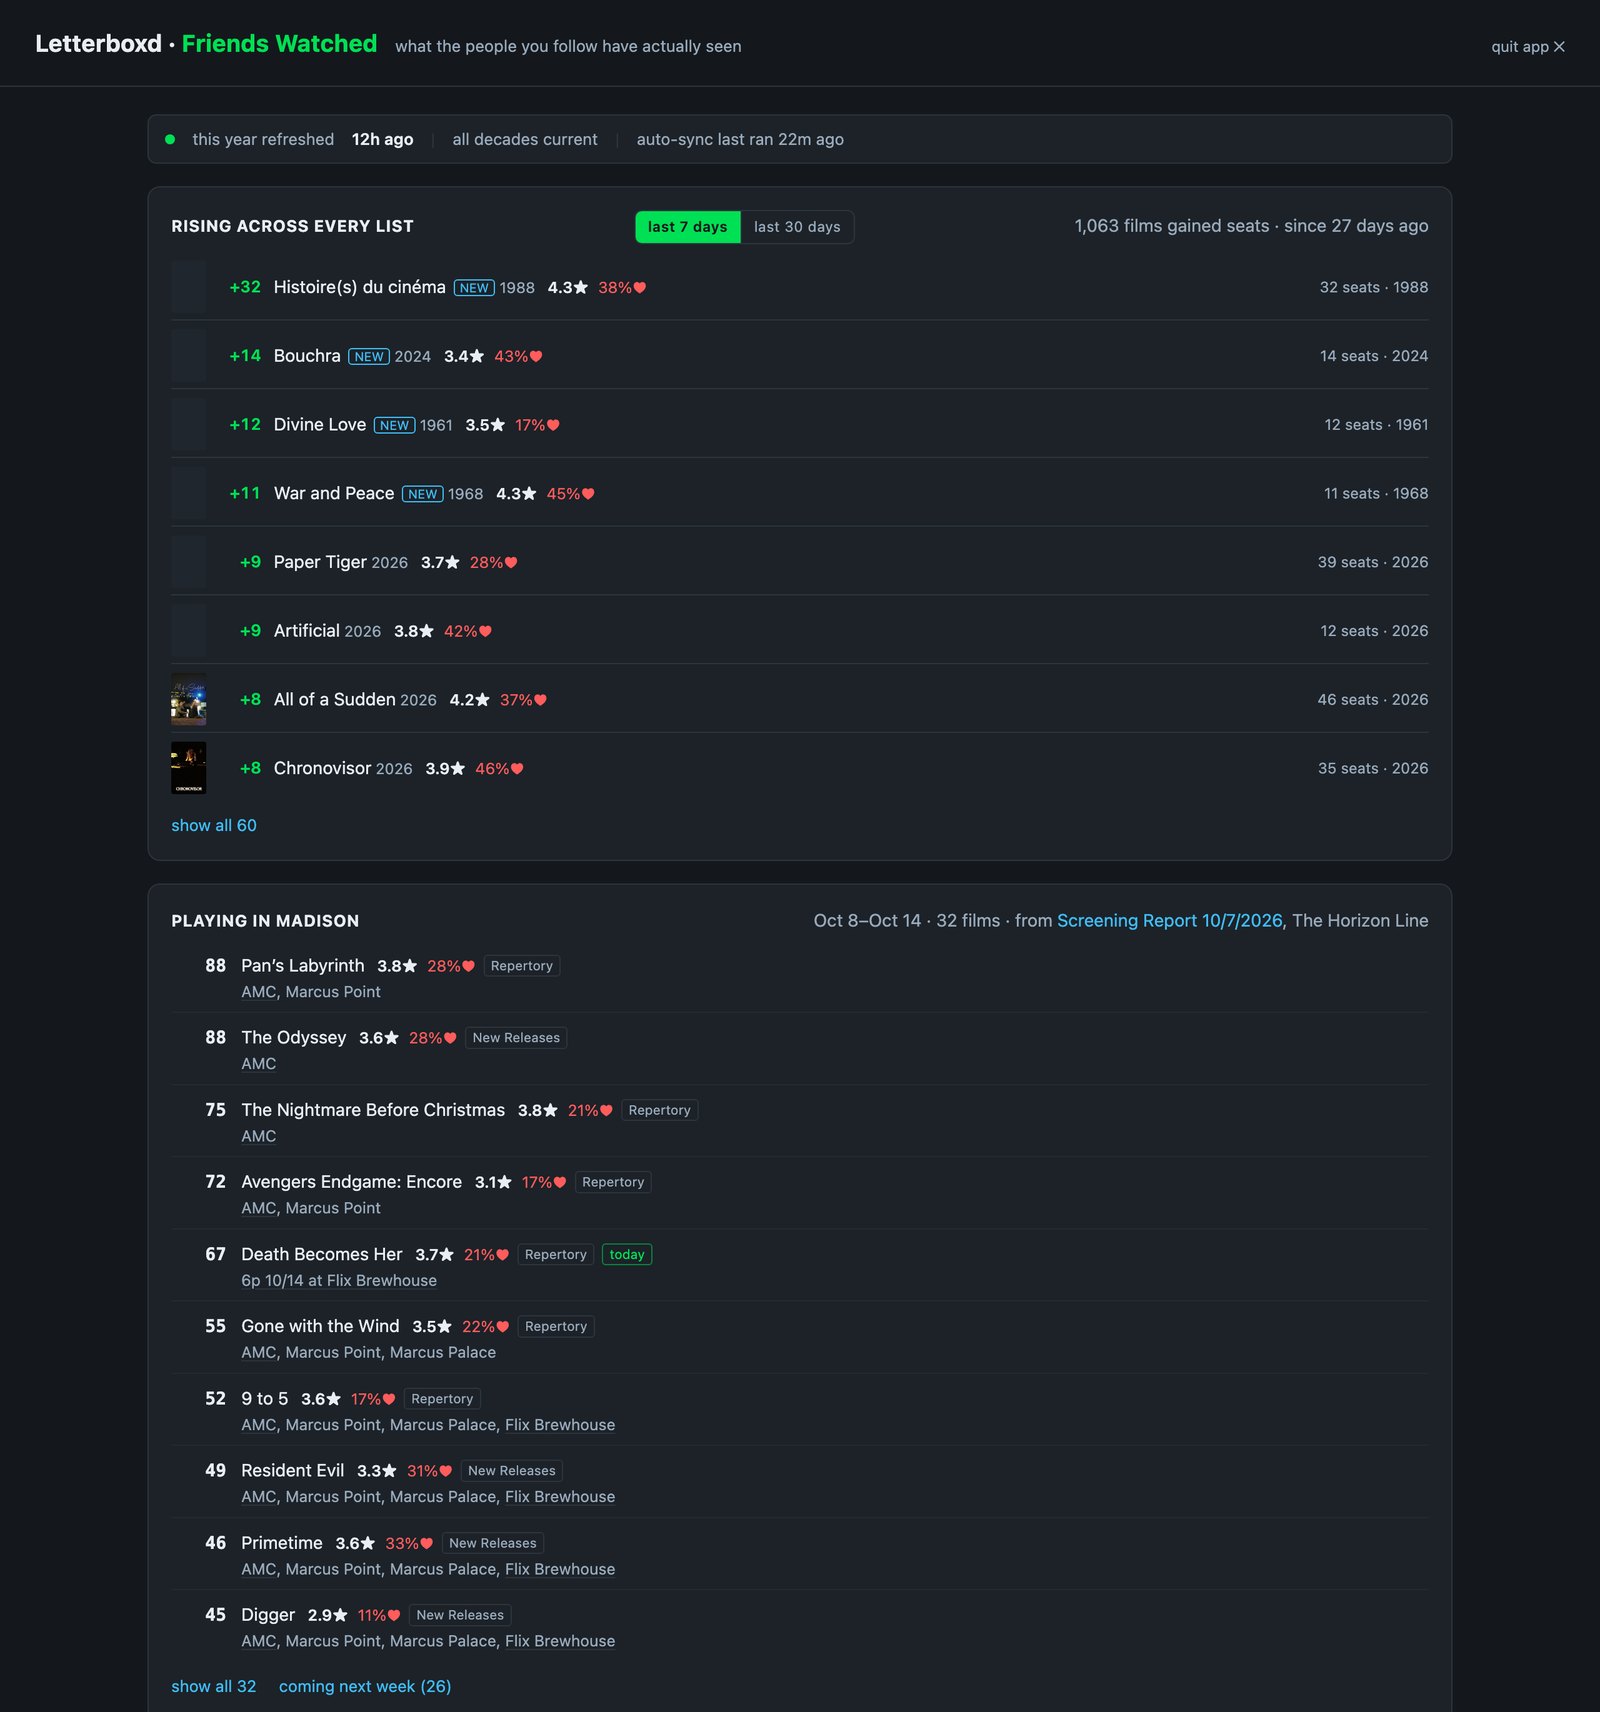Click the Chronovisor poster thumbnail

pyautogui.click(x=188, y=768)
